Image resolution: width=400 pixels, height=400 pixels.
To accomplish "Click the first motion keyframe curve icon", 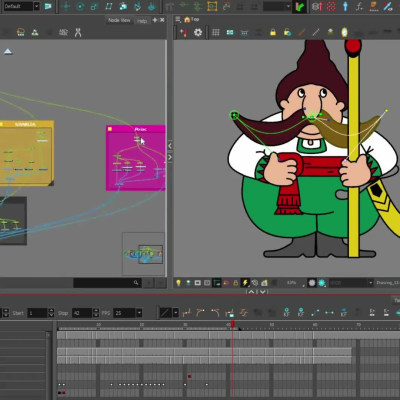I will click(x=187, y=313).
